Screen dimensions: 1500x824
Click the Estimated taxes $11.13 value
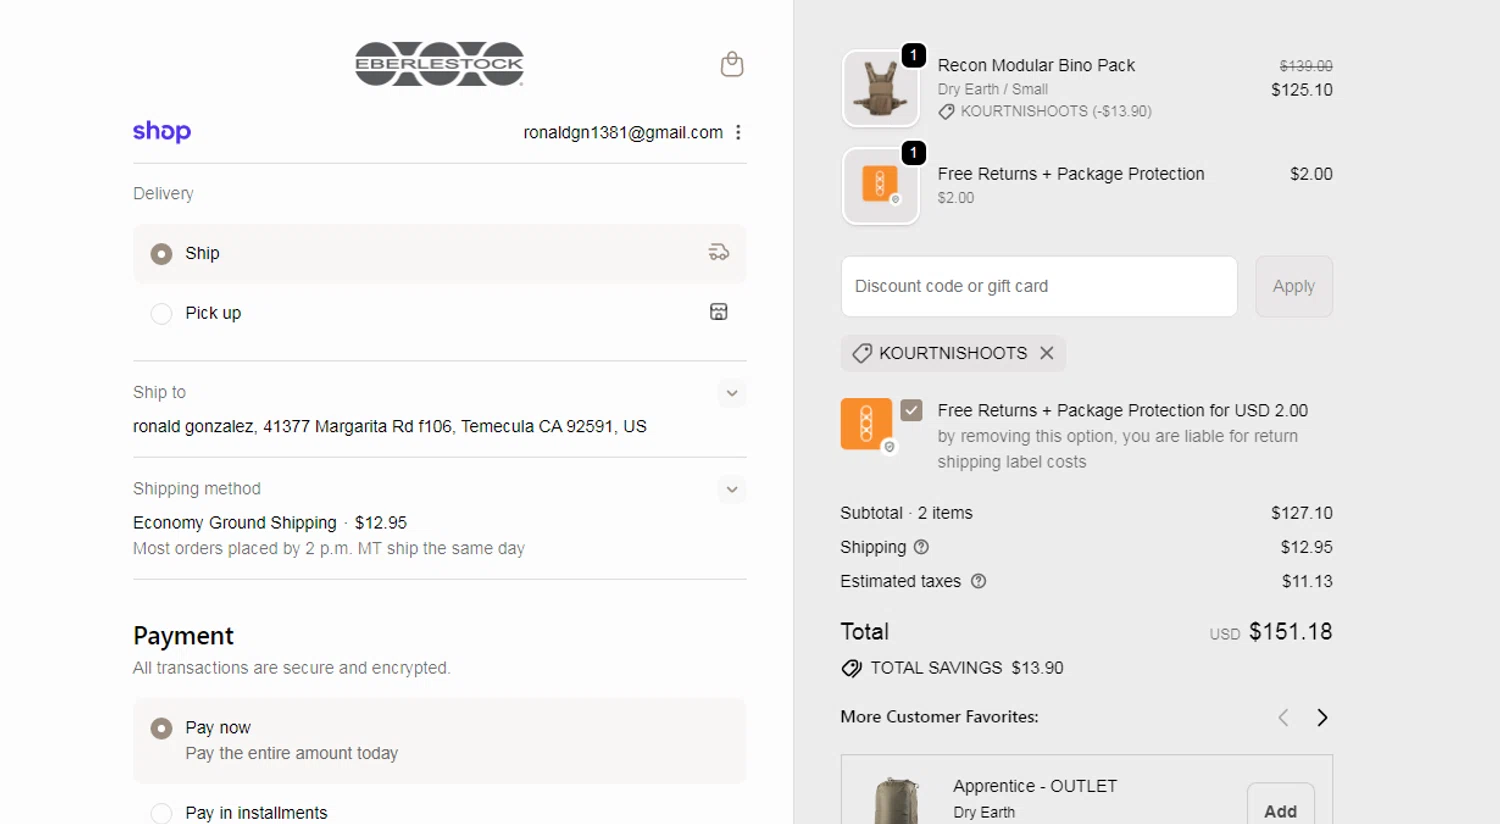tap(1307, 581)
